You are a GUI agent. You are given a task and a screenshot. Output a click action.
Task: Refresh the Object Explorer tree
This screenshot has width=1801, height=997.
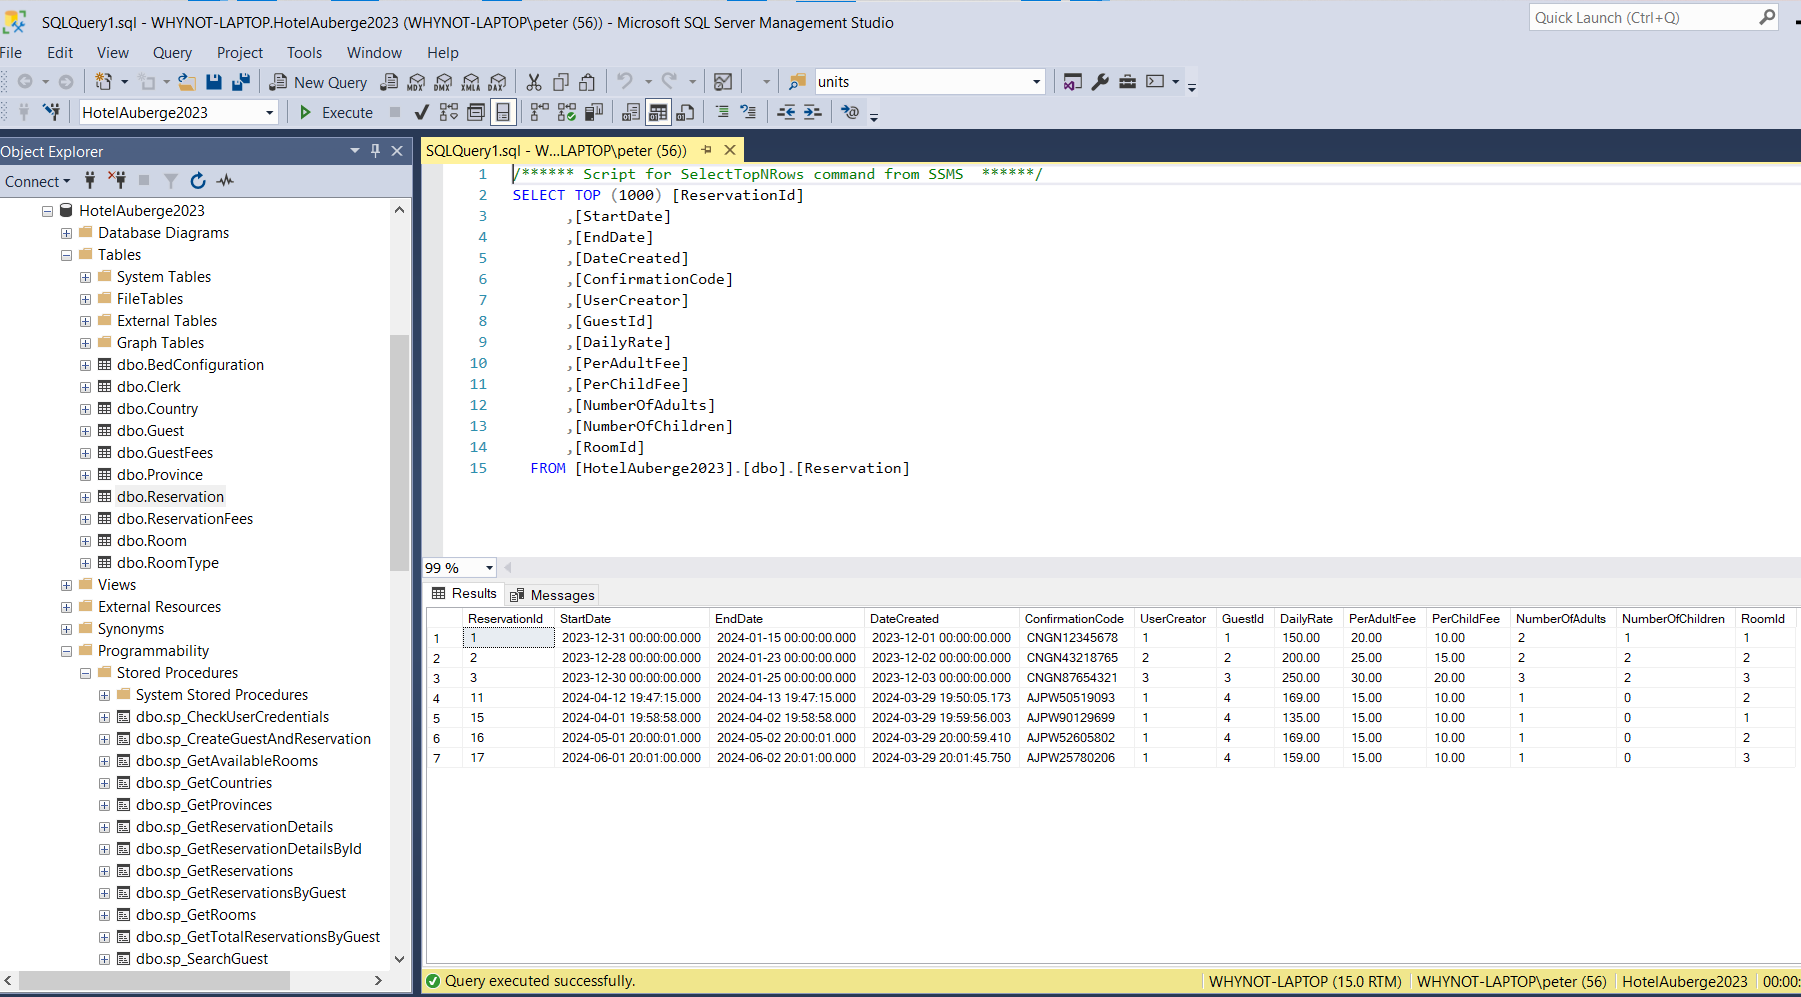[x=198, y=181]
